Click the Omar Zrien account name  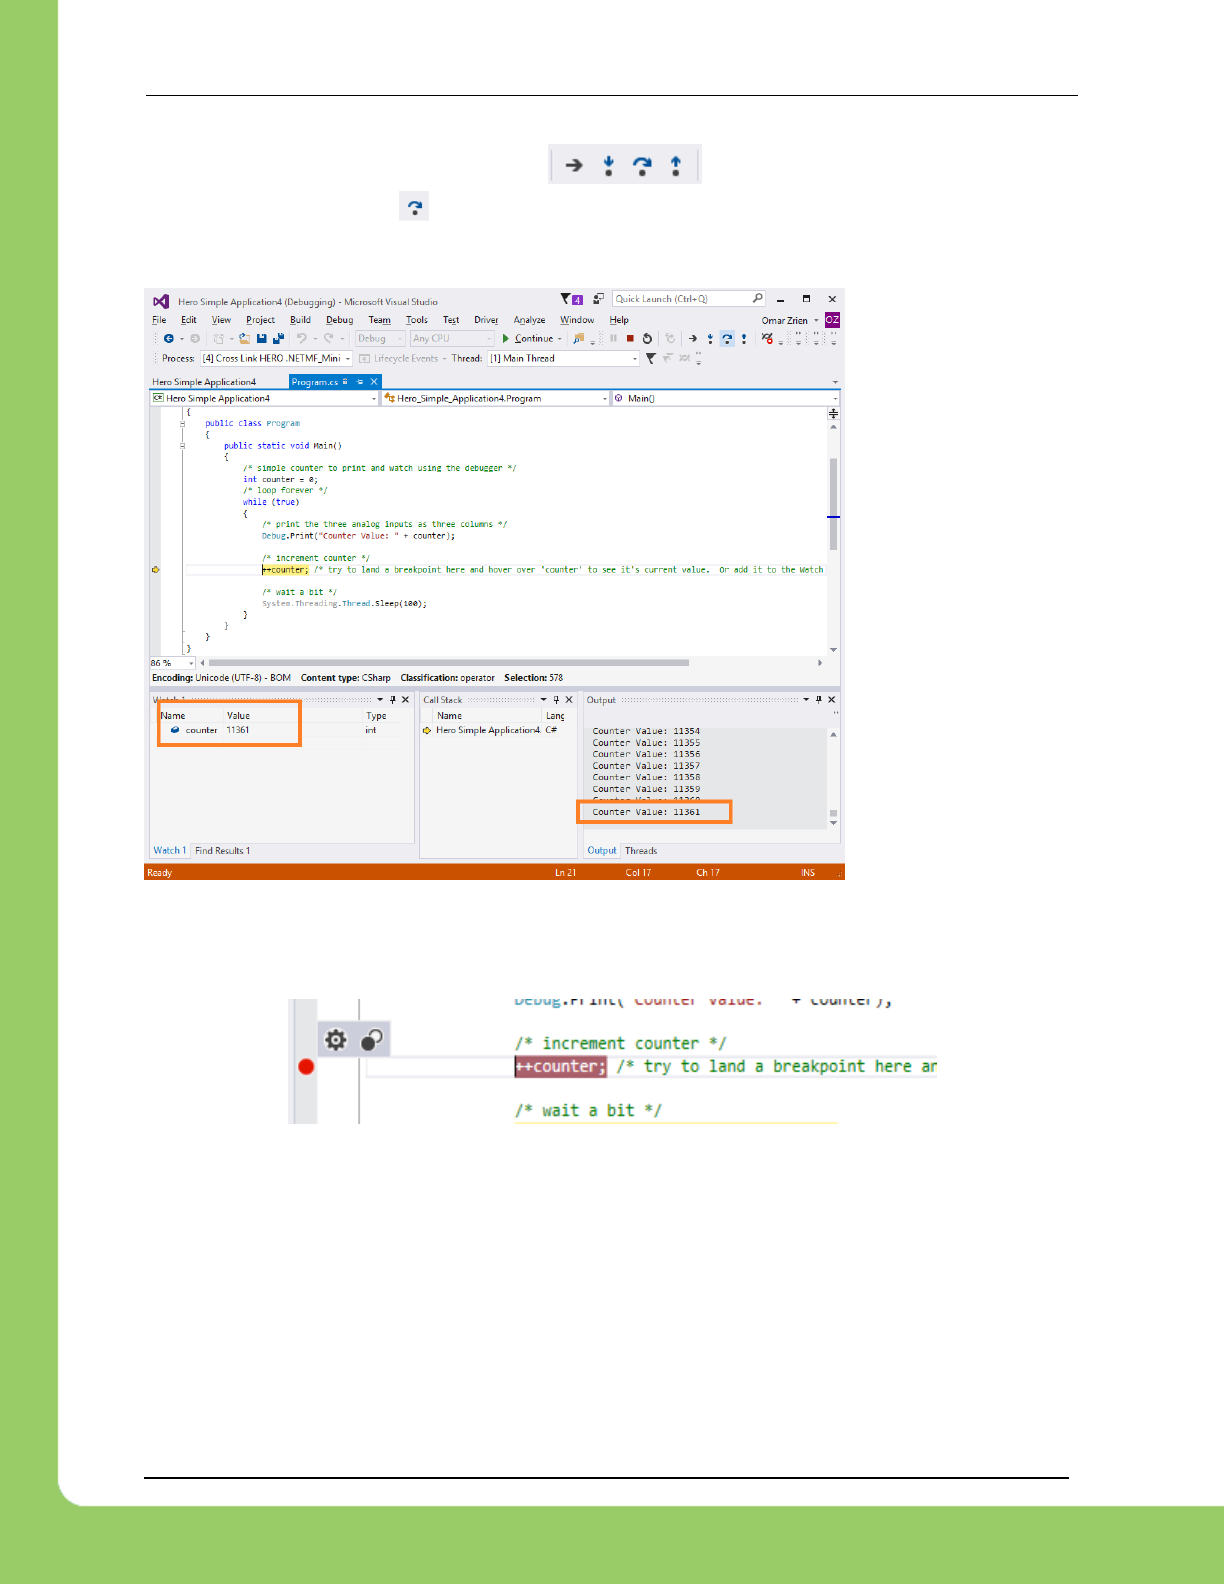[x=785, y=320]
